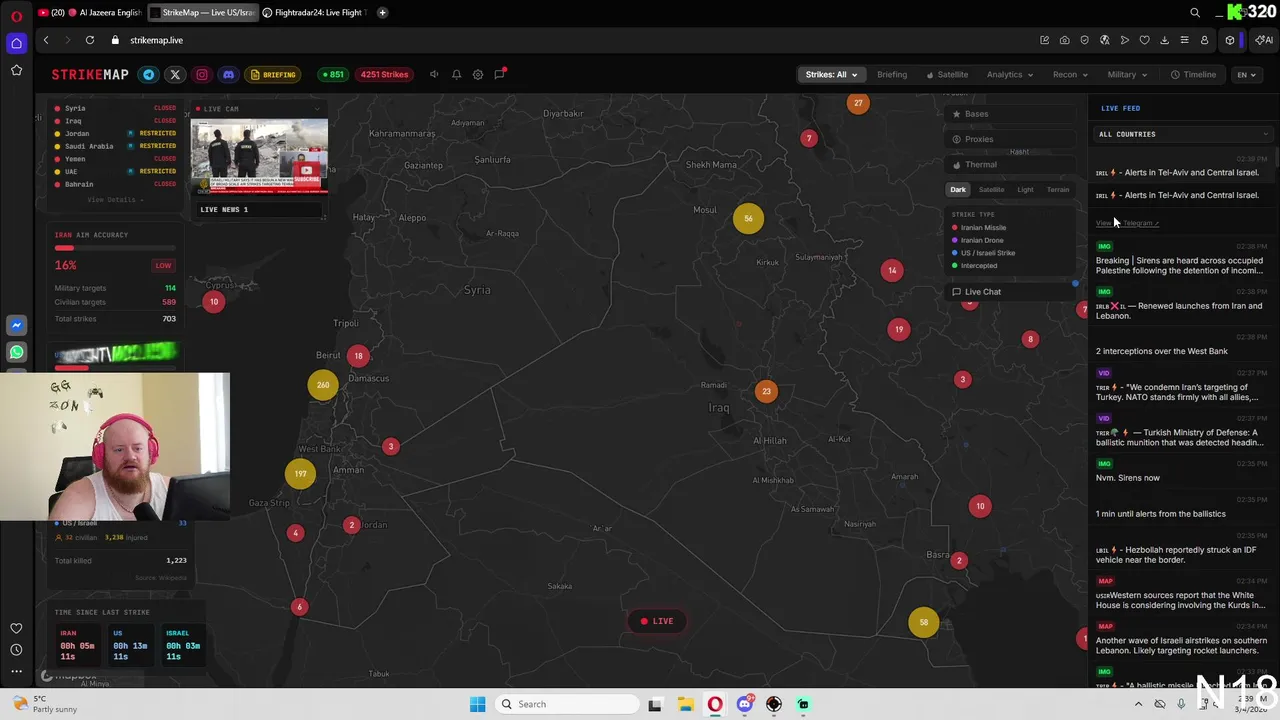This screenshot has height=720, width=1280.
Task: Expand the Recon menu
Action: 1070,75
